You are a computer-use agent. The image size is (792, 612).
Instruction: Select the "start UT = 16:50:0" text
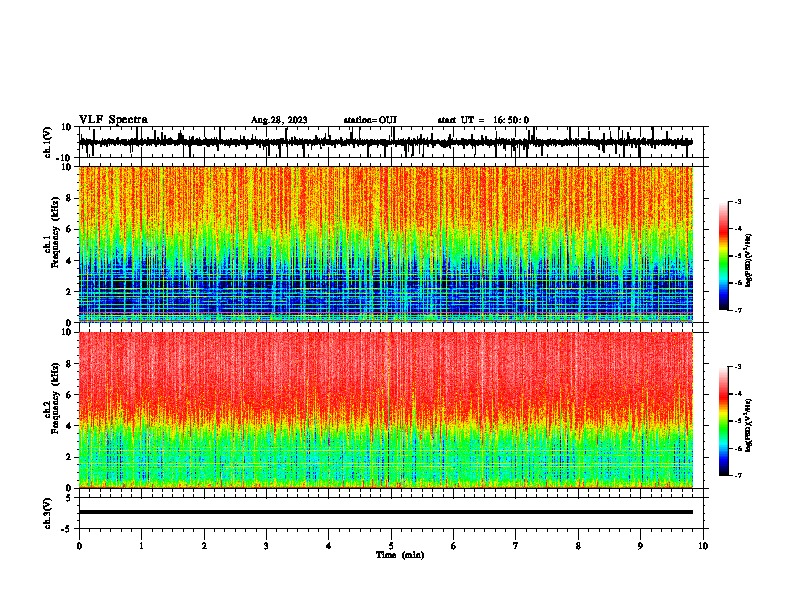point(483,120)
